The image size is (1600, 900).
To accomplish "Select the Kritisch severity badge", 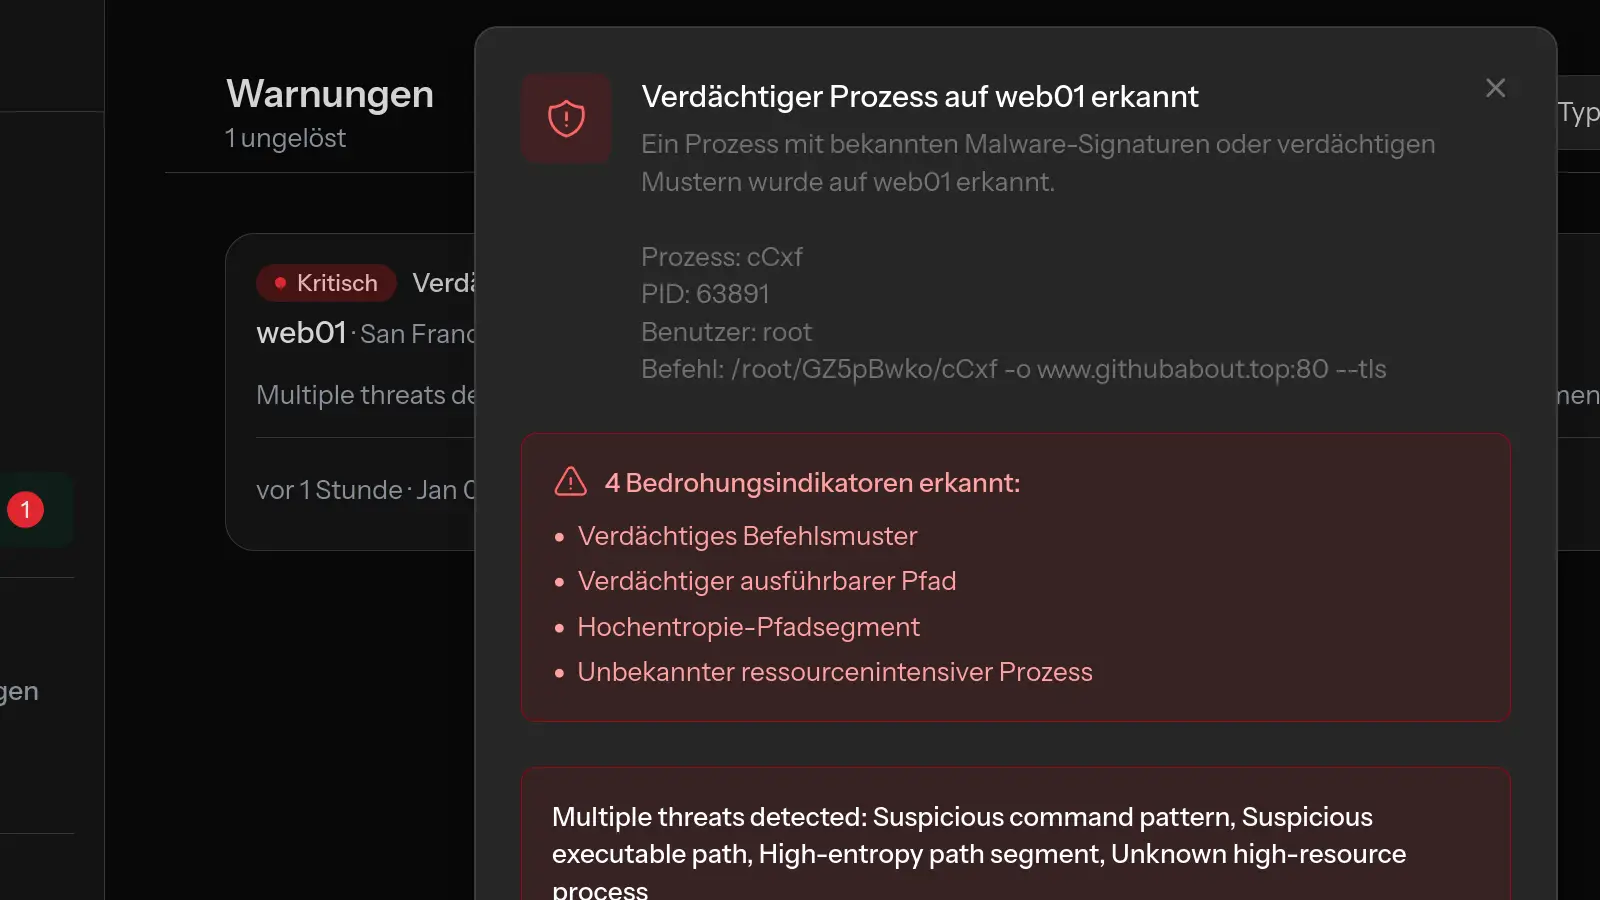I will point(326,283).
